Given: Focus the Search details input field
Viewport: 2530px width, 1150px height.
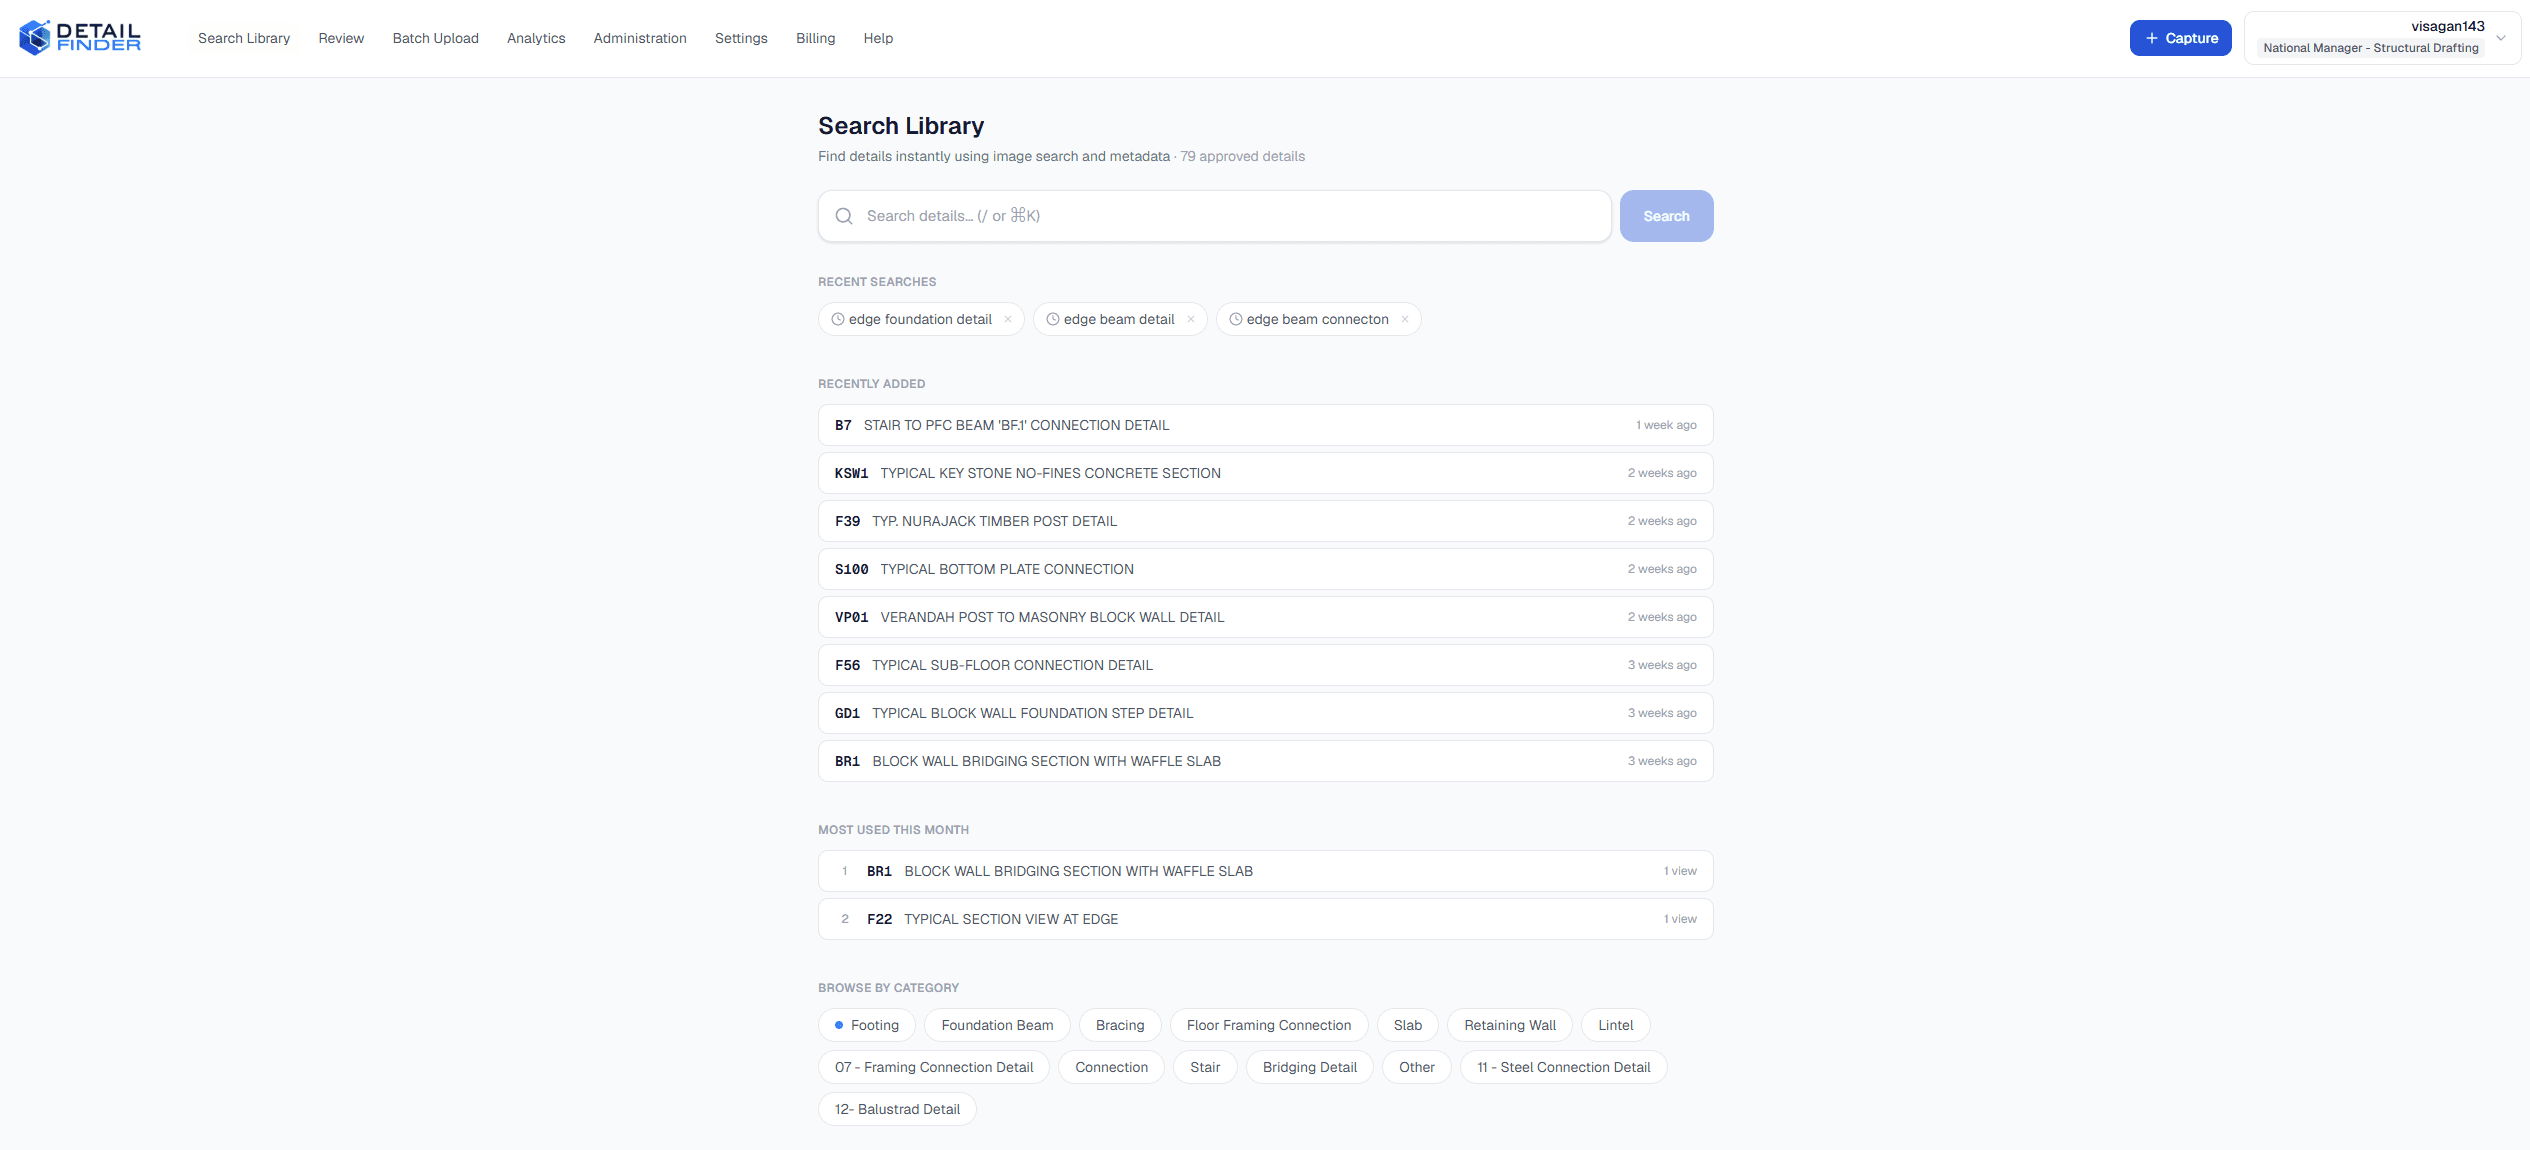Looking at the screenshot, I should click(1214, 216).
